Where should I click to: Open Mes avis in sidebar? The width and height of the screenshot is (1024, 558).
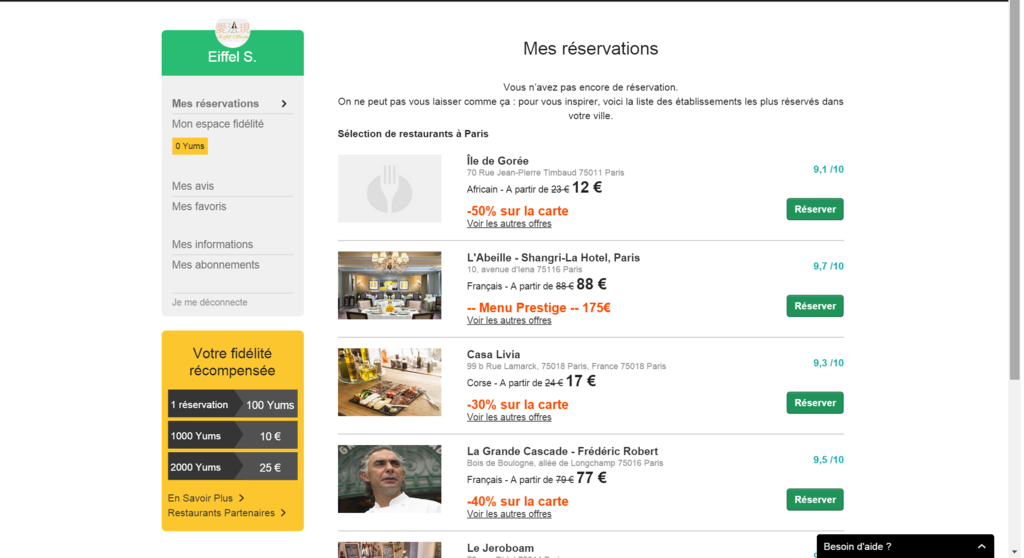pos(193,186)
